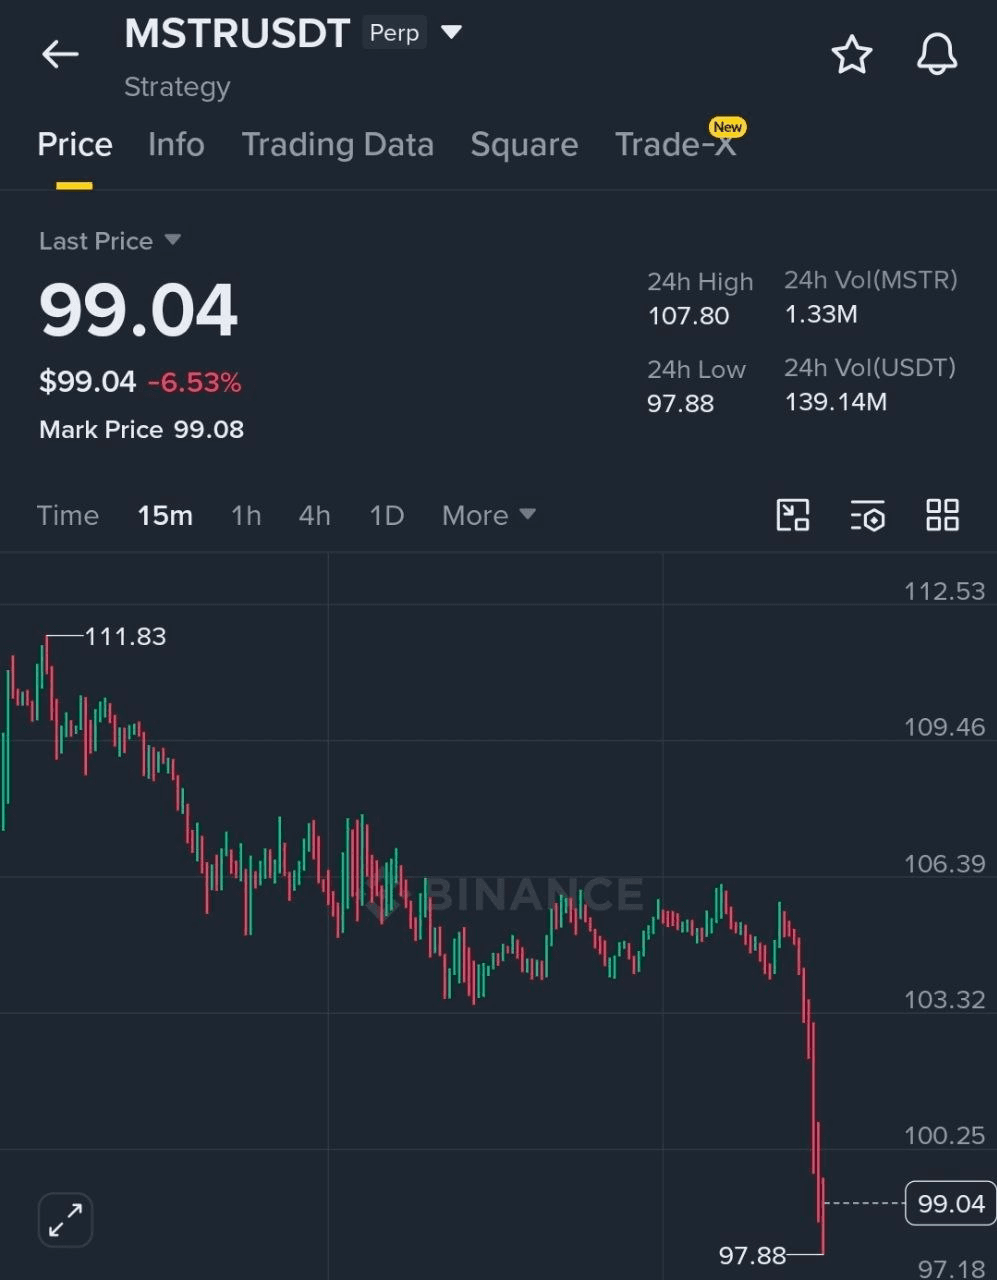Tap the back arrow icon
Screen dimensions: 997x1280
60,54
